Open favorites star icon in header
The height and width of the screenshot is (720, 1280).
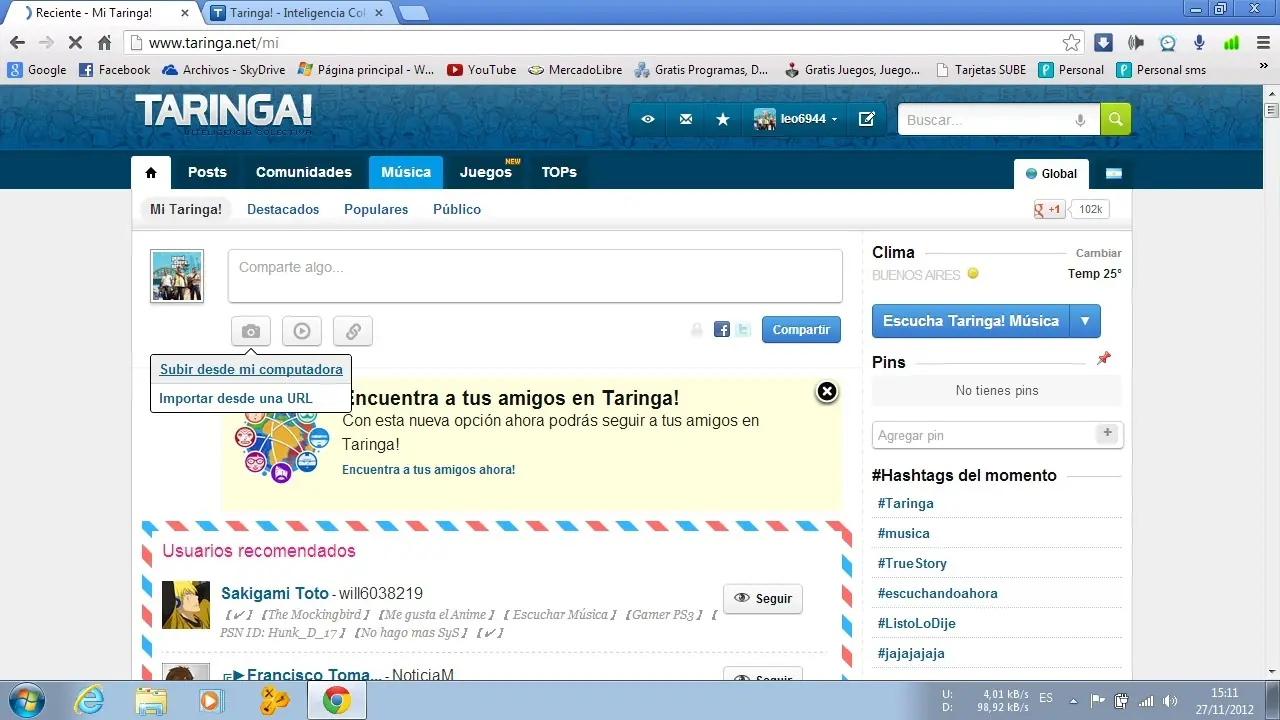[723, 119]
